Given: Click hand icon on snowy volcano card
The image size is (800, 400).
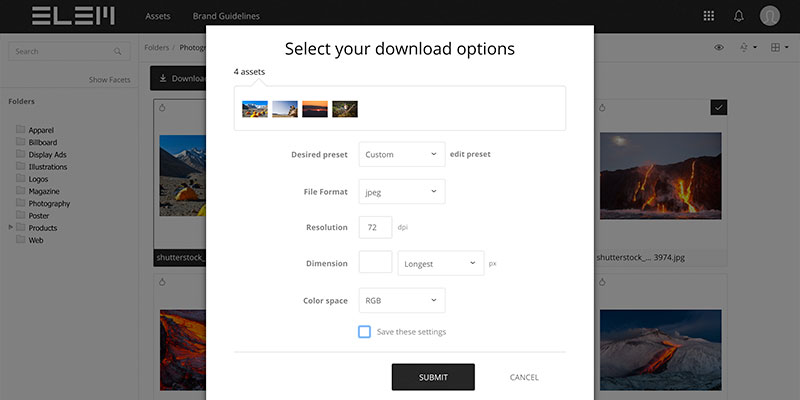Looking at the screenshot, I should click(x=602, y=282).
